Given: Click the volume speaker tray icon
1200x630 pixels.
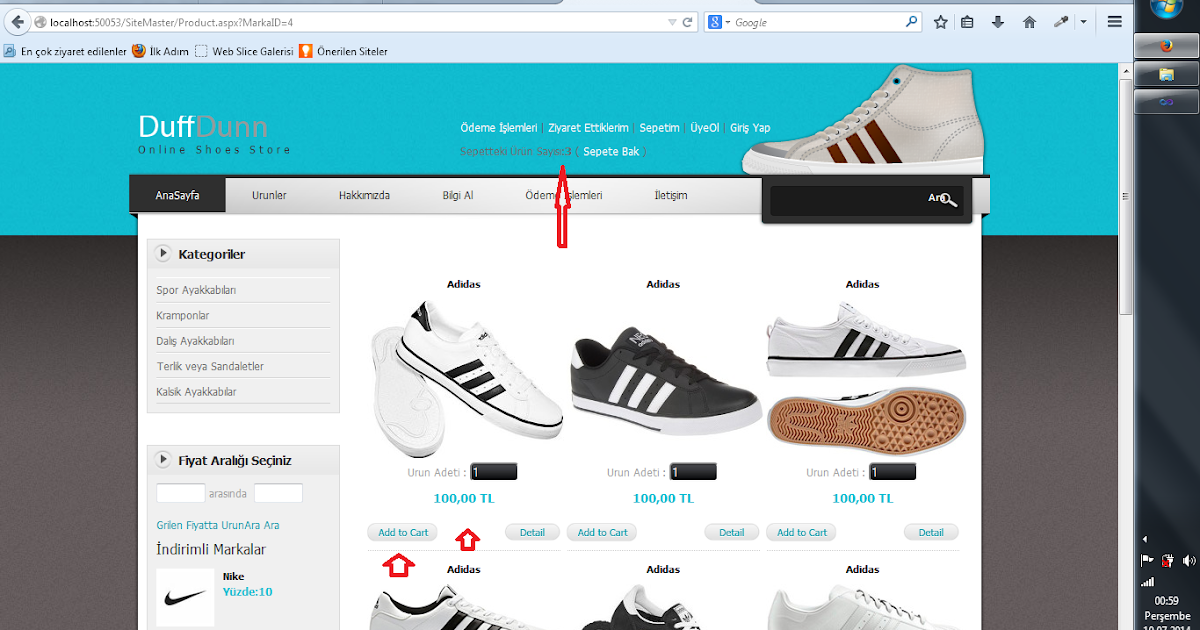Looking at the screenshot, I should (1187, 561).
